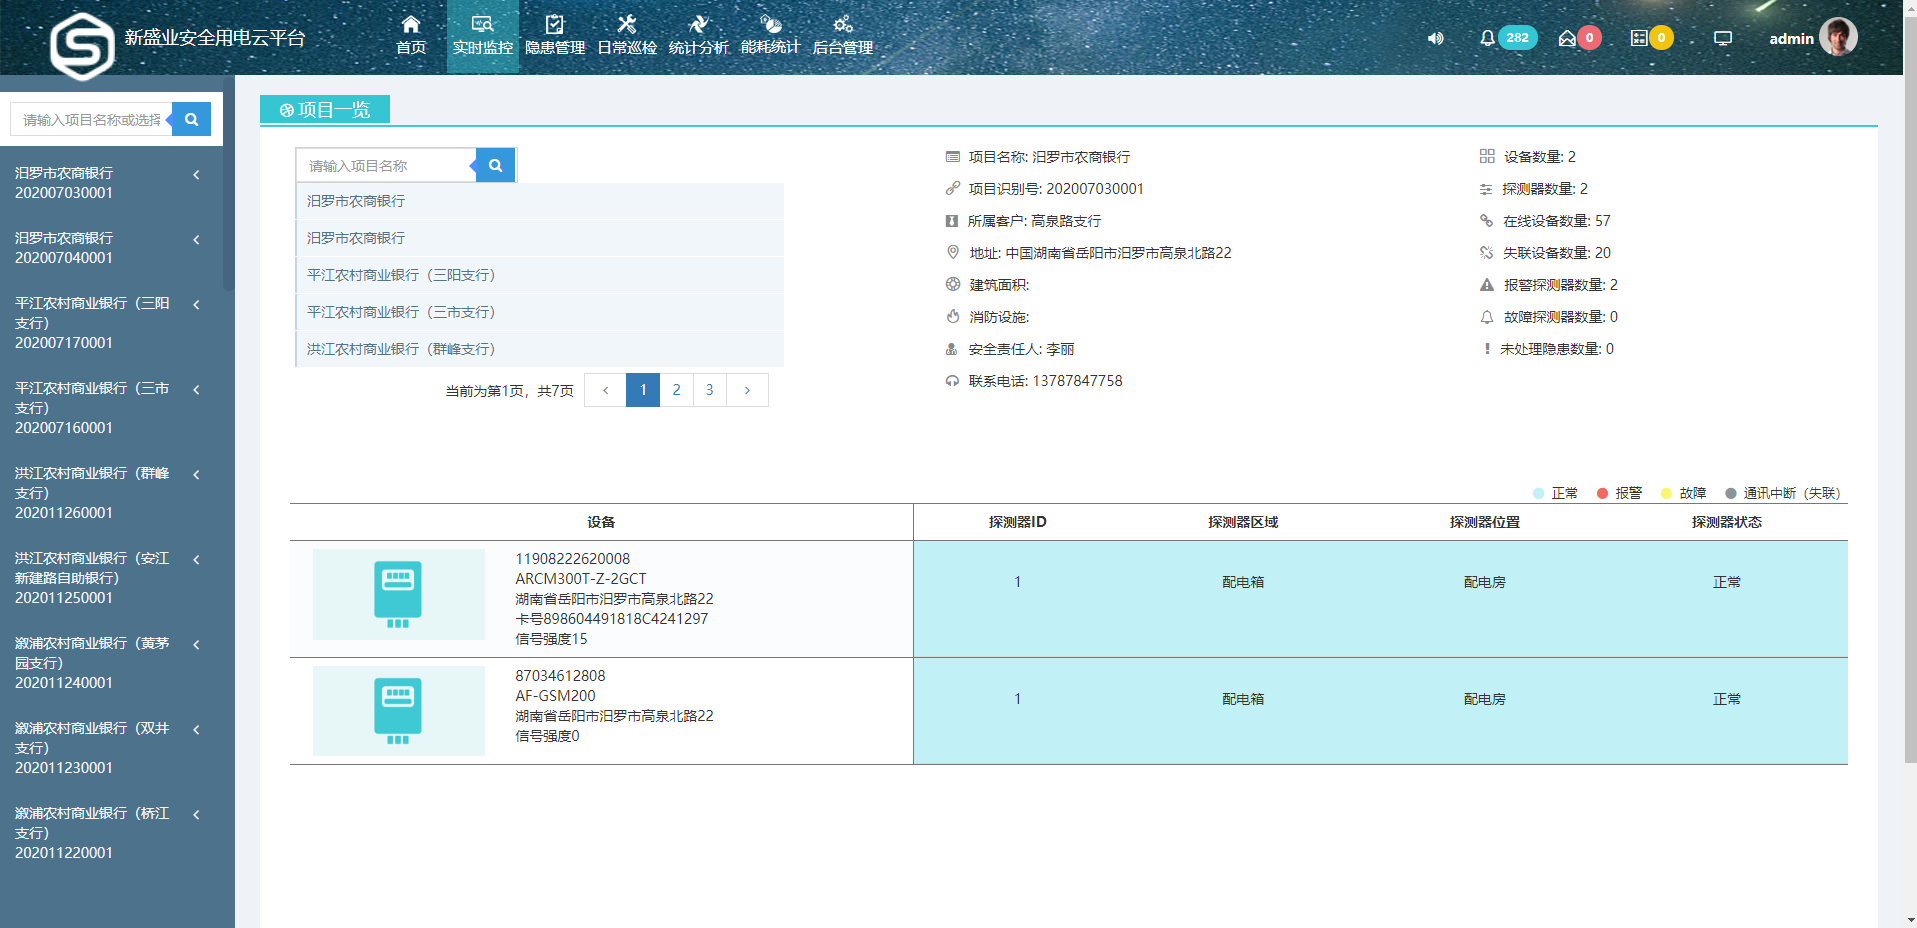Toggle the sound speaker icon
The image size is (1917, 928).
[1435, 38]
